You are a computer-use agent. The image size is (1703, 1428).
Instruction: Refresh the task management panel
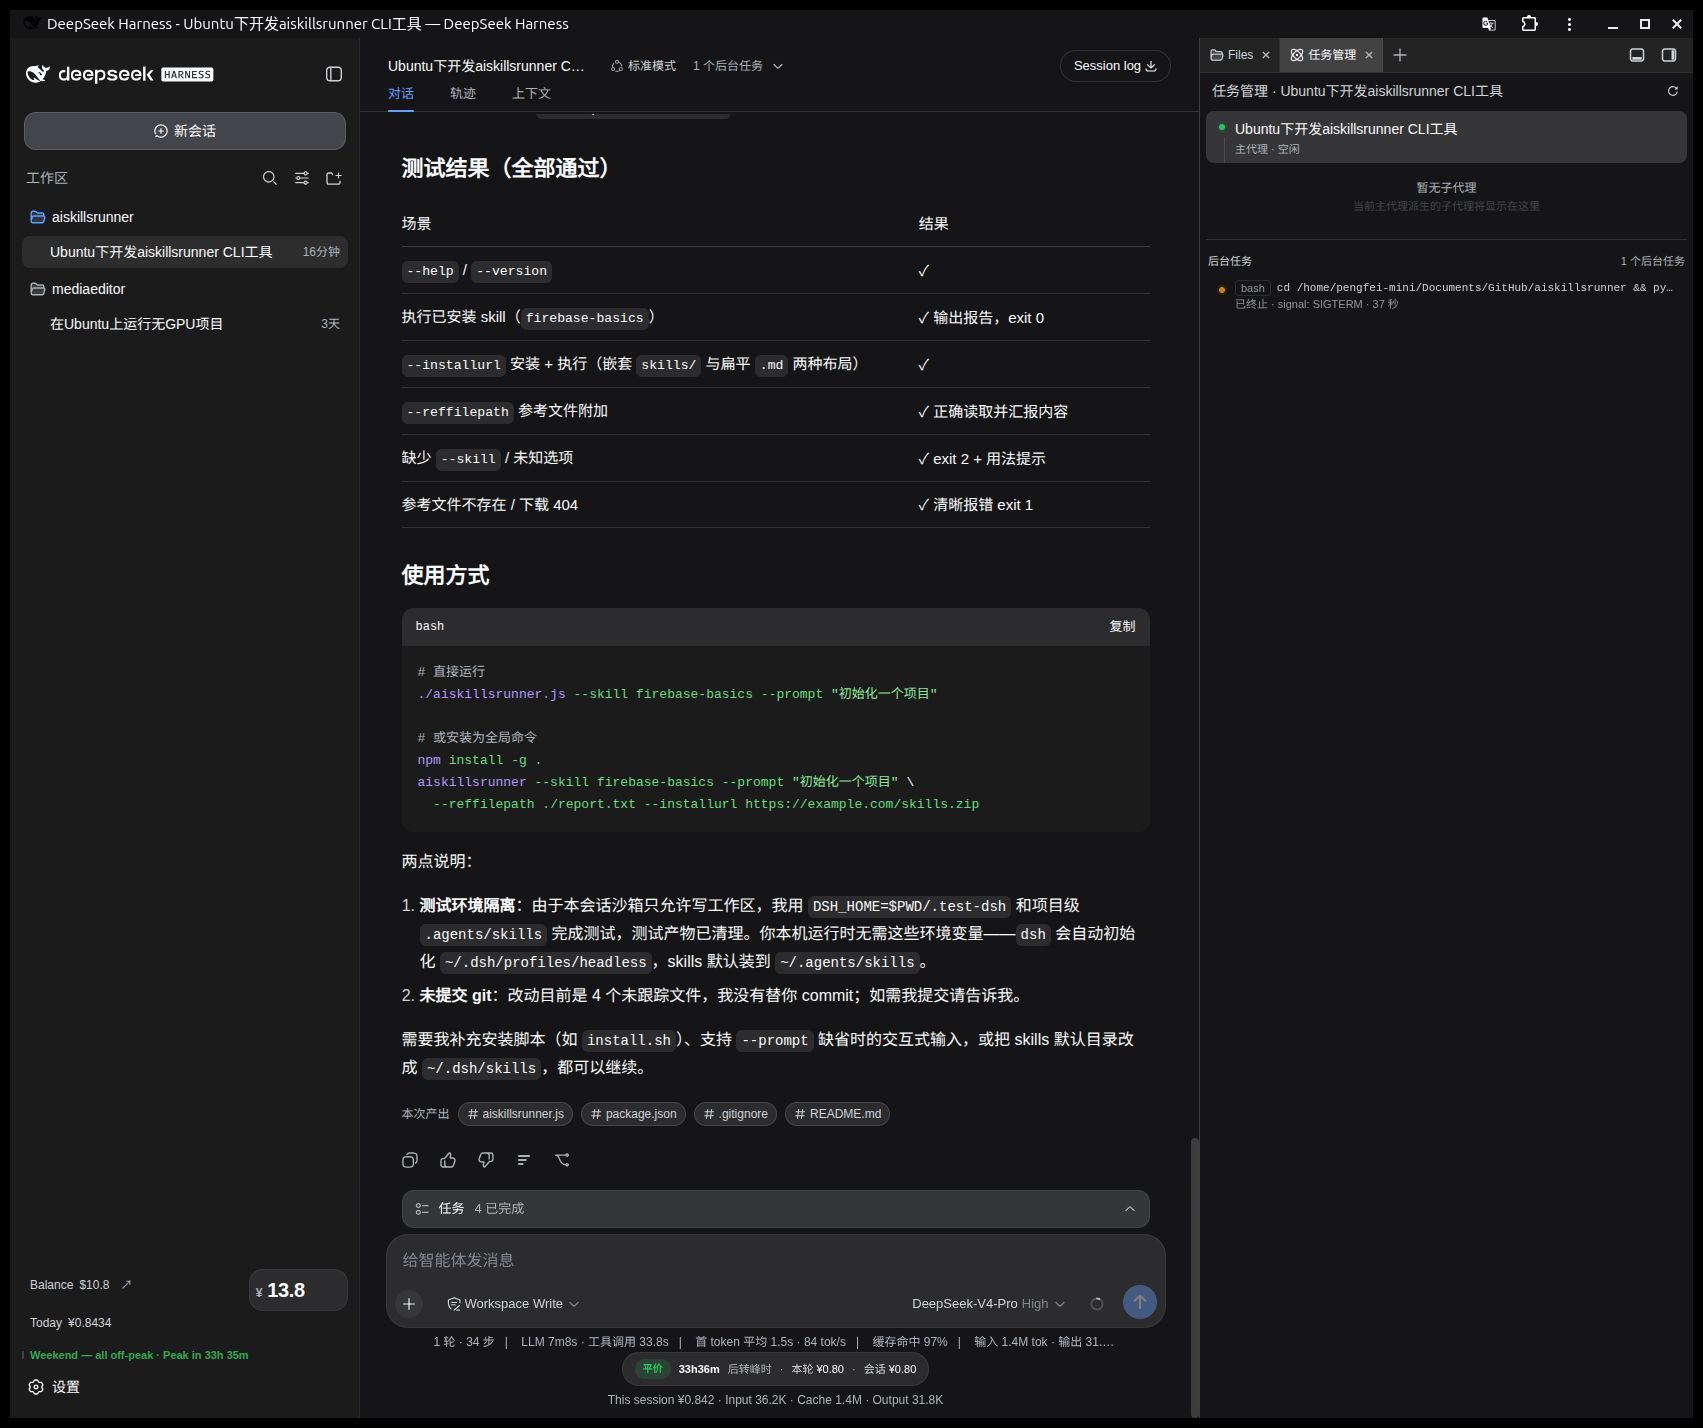pyautogui.click(x=1673, y=91)
